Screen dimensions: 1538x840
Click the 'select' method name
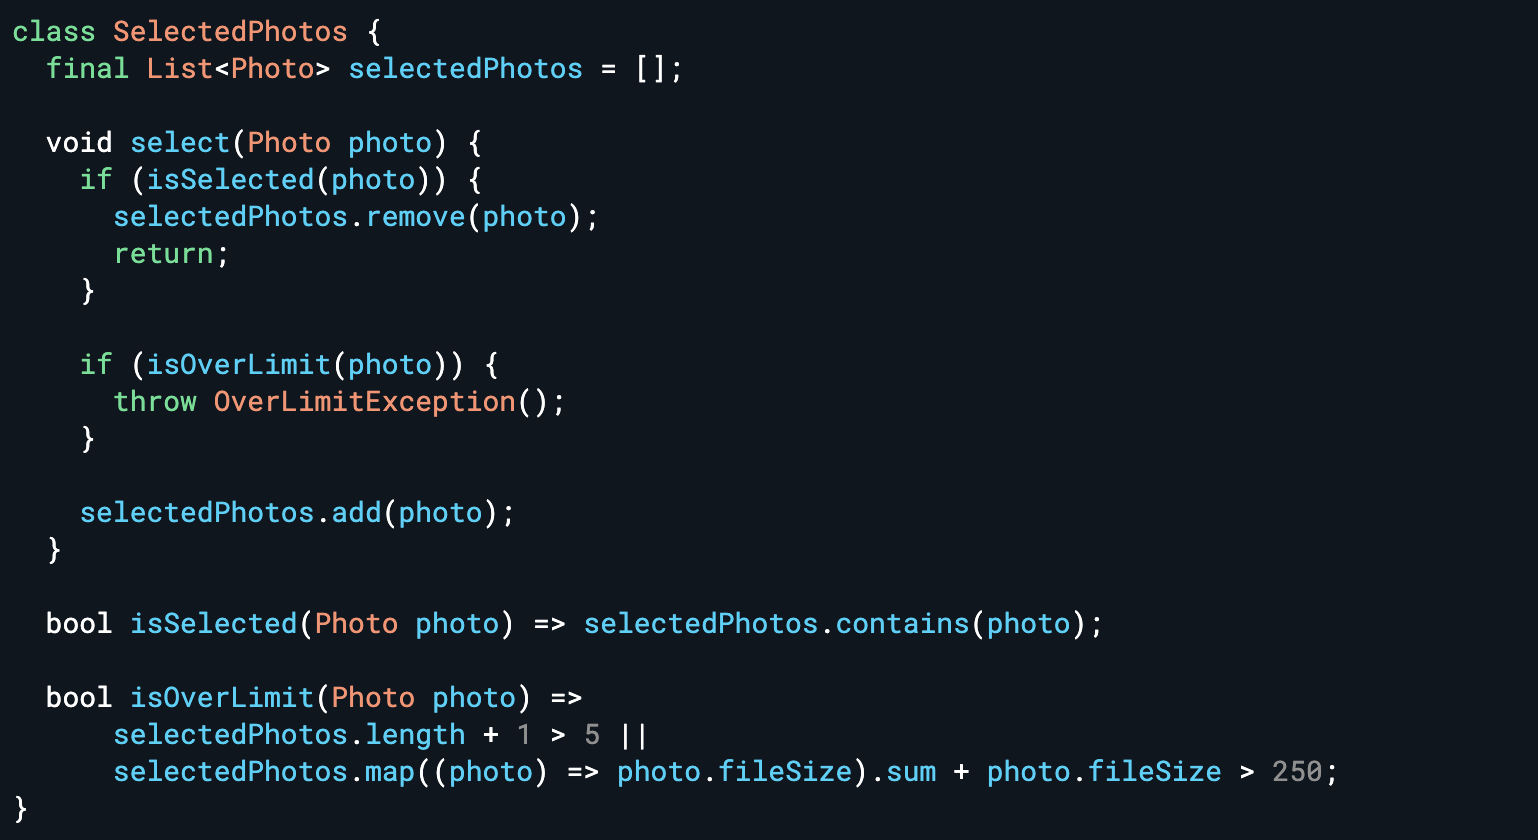point(180,143)
